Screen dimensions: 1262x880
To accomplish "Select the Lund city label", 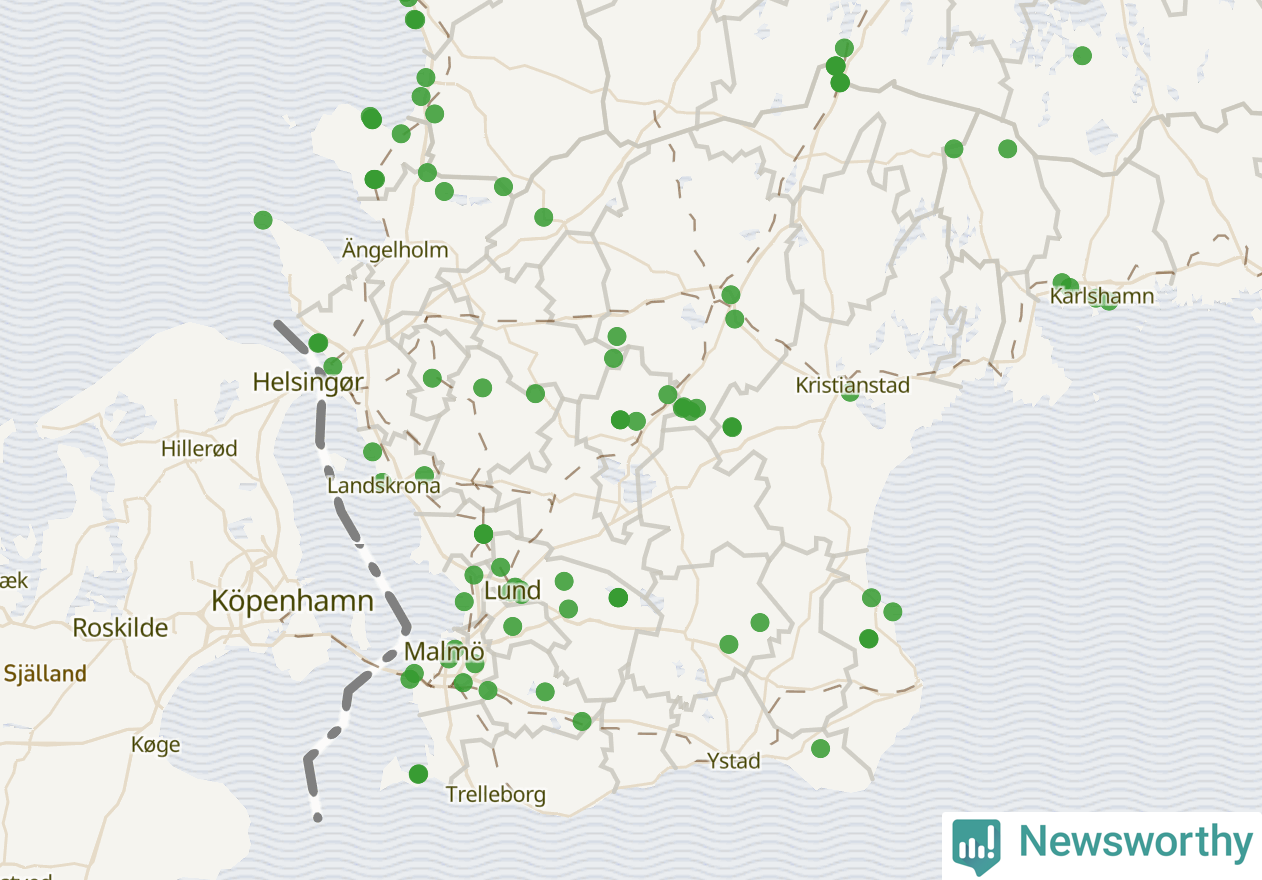I will pos(512,590).
